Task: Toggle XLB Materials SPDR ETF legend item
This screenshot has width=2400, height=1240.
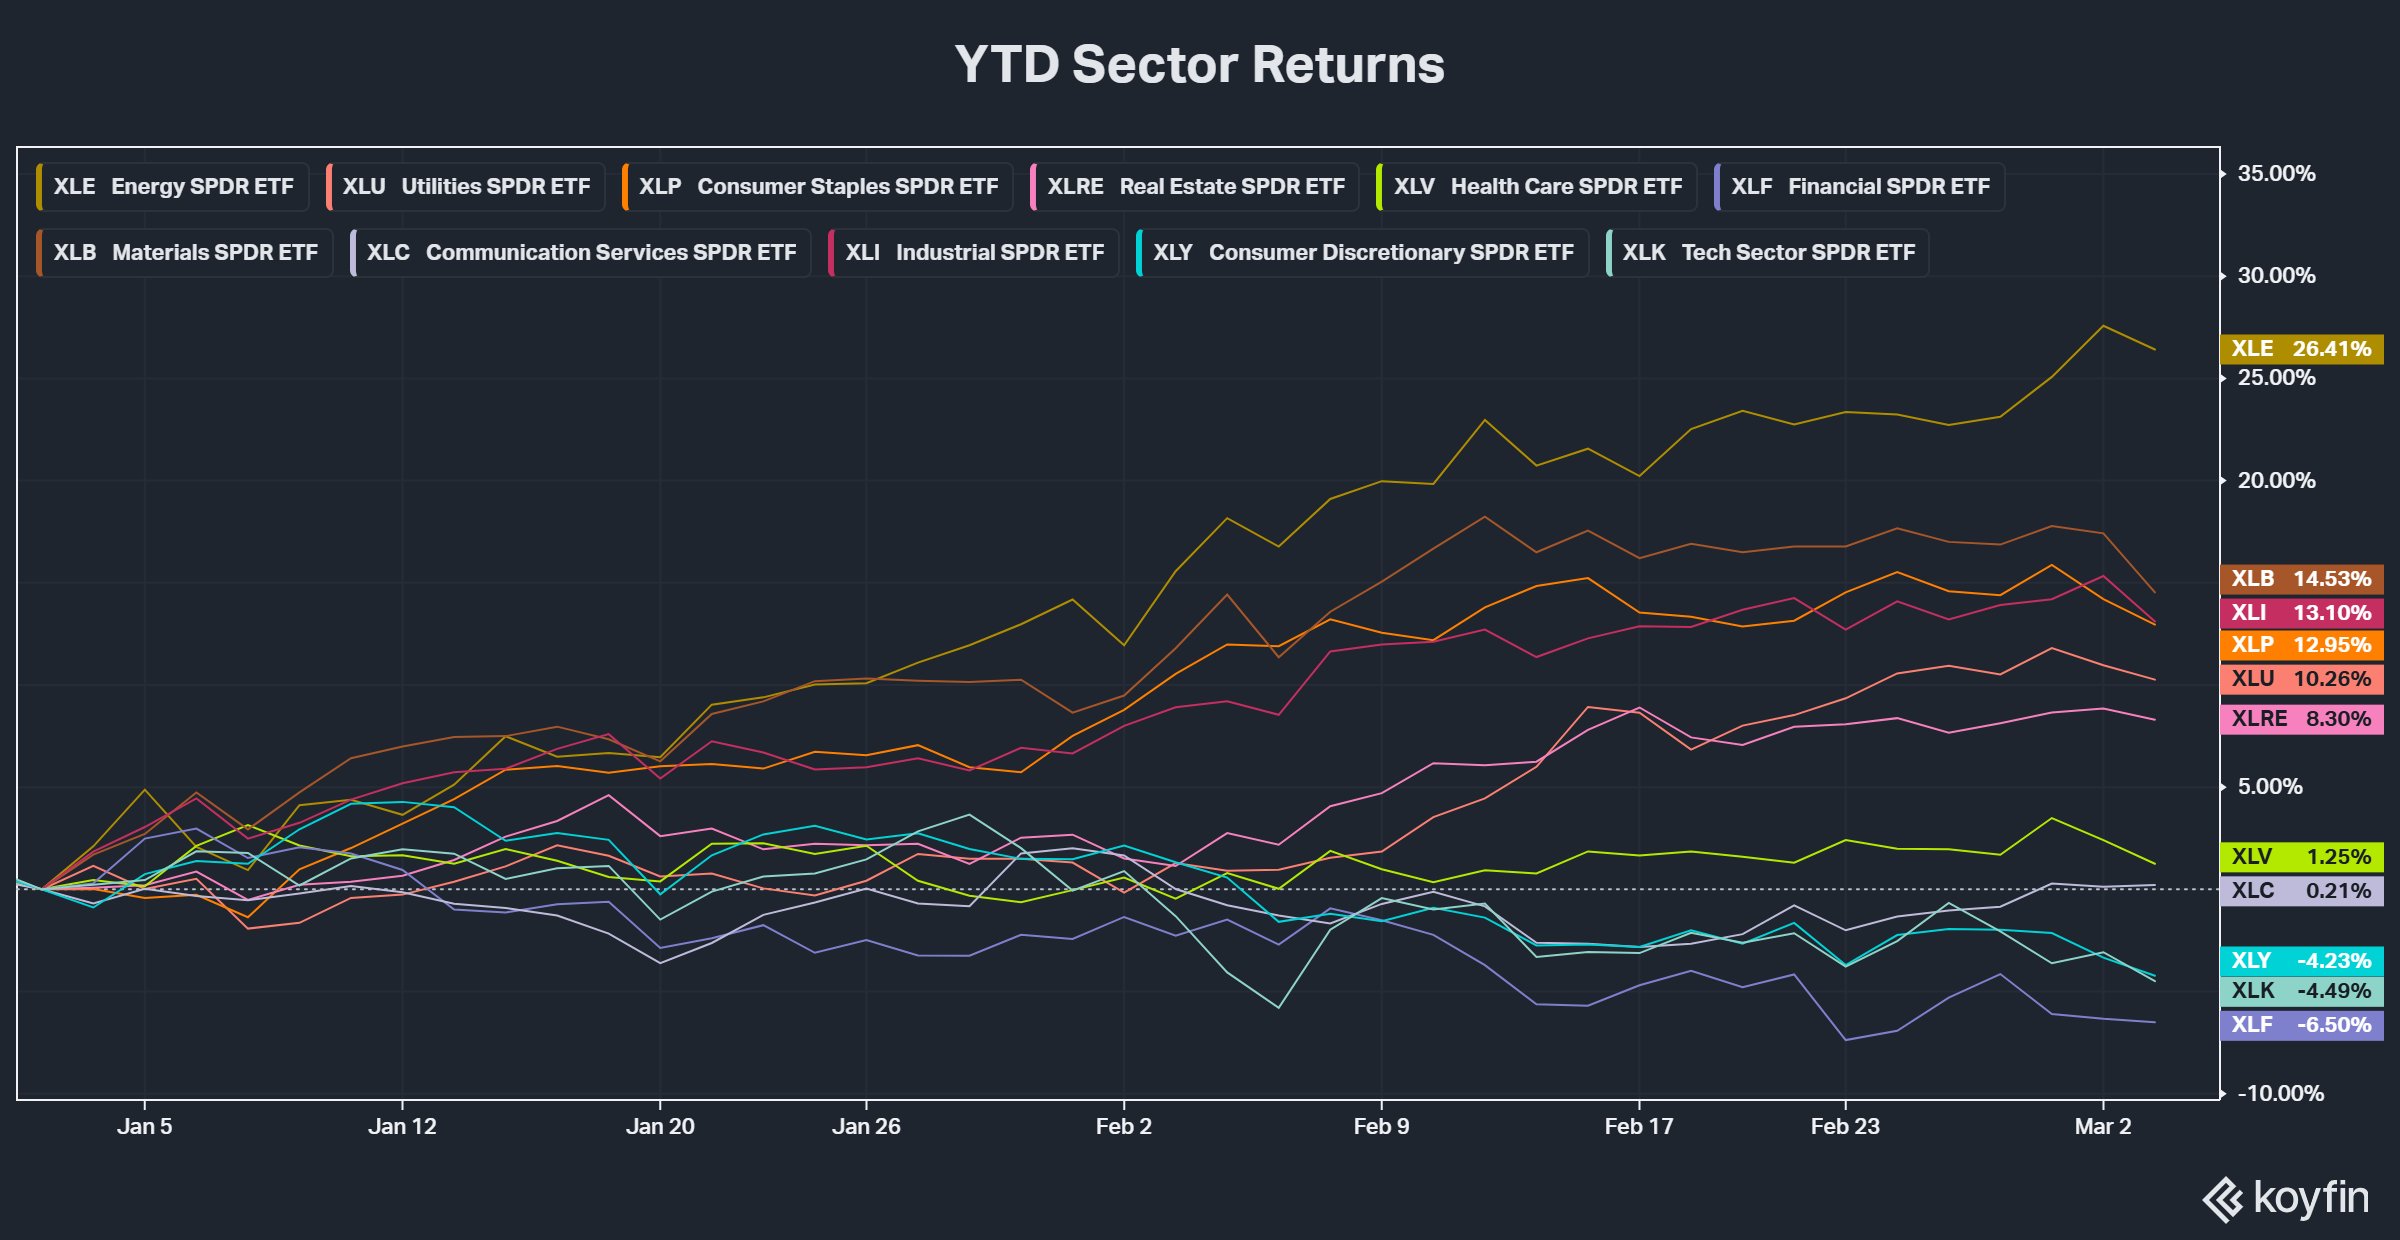Action: [x=184, y=253]
